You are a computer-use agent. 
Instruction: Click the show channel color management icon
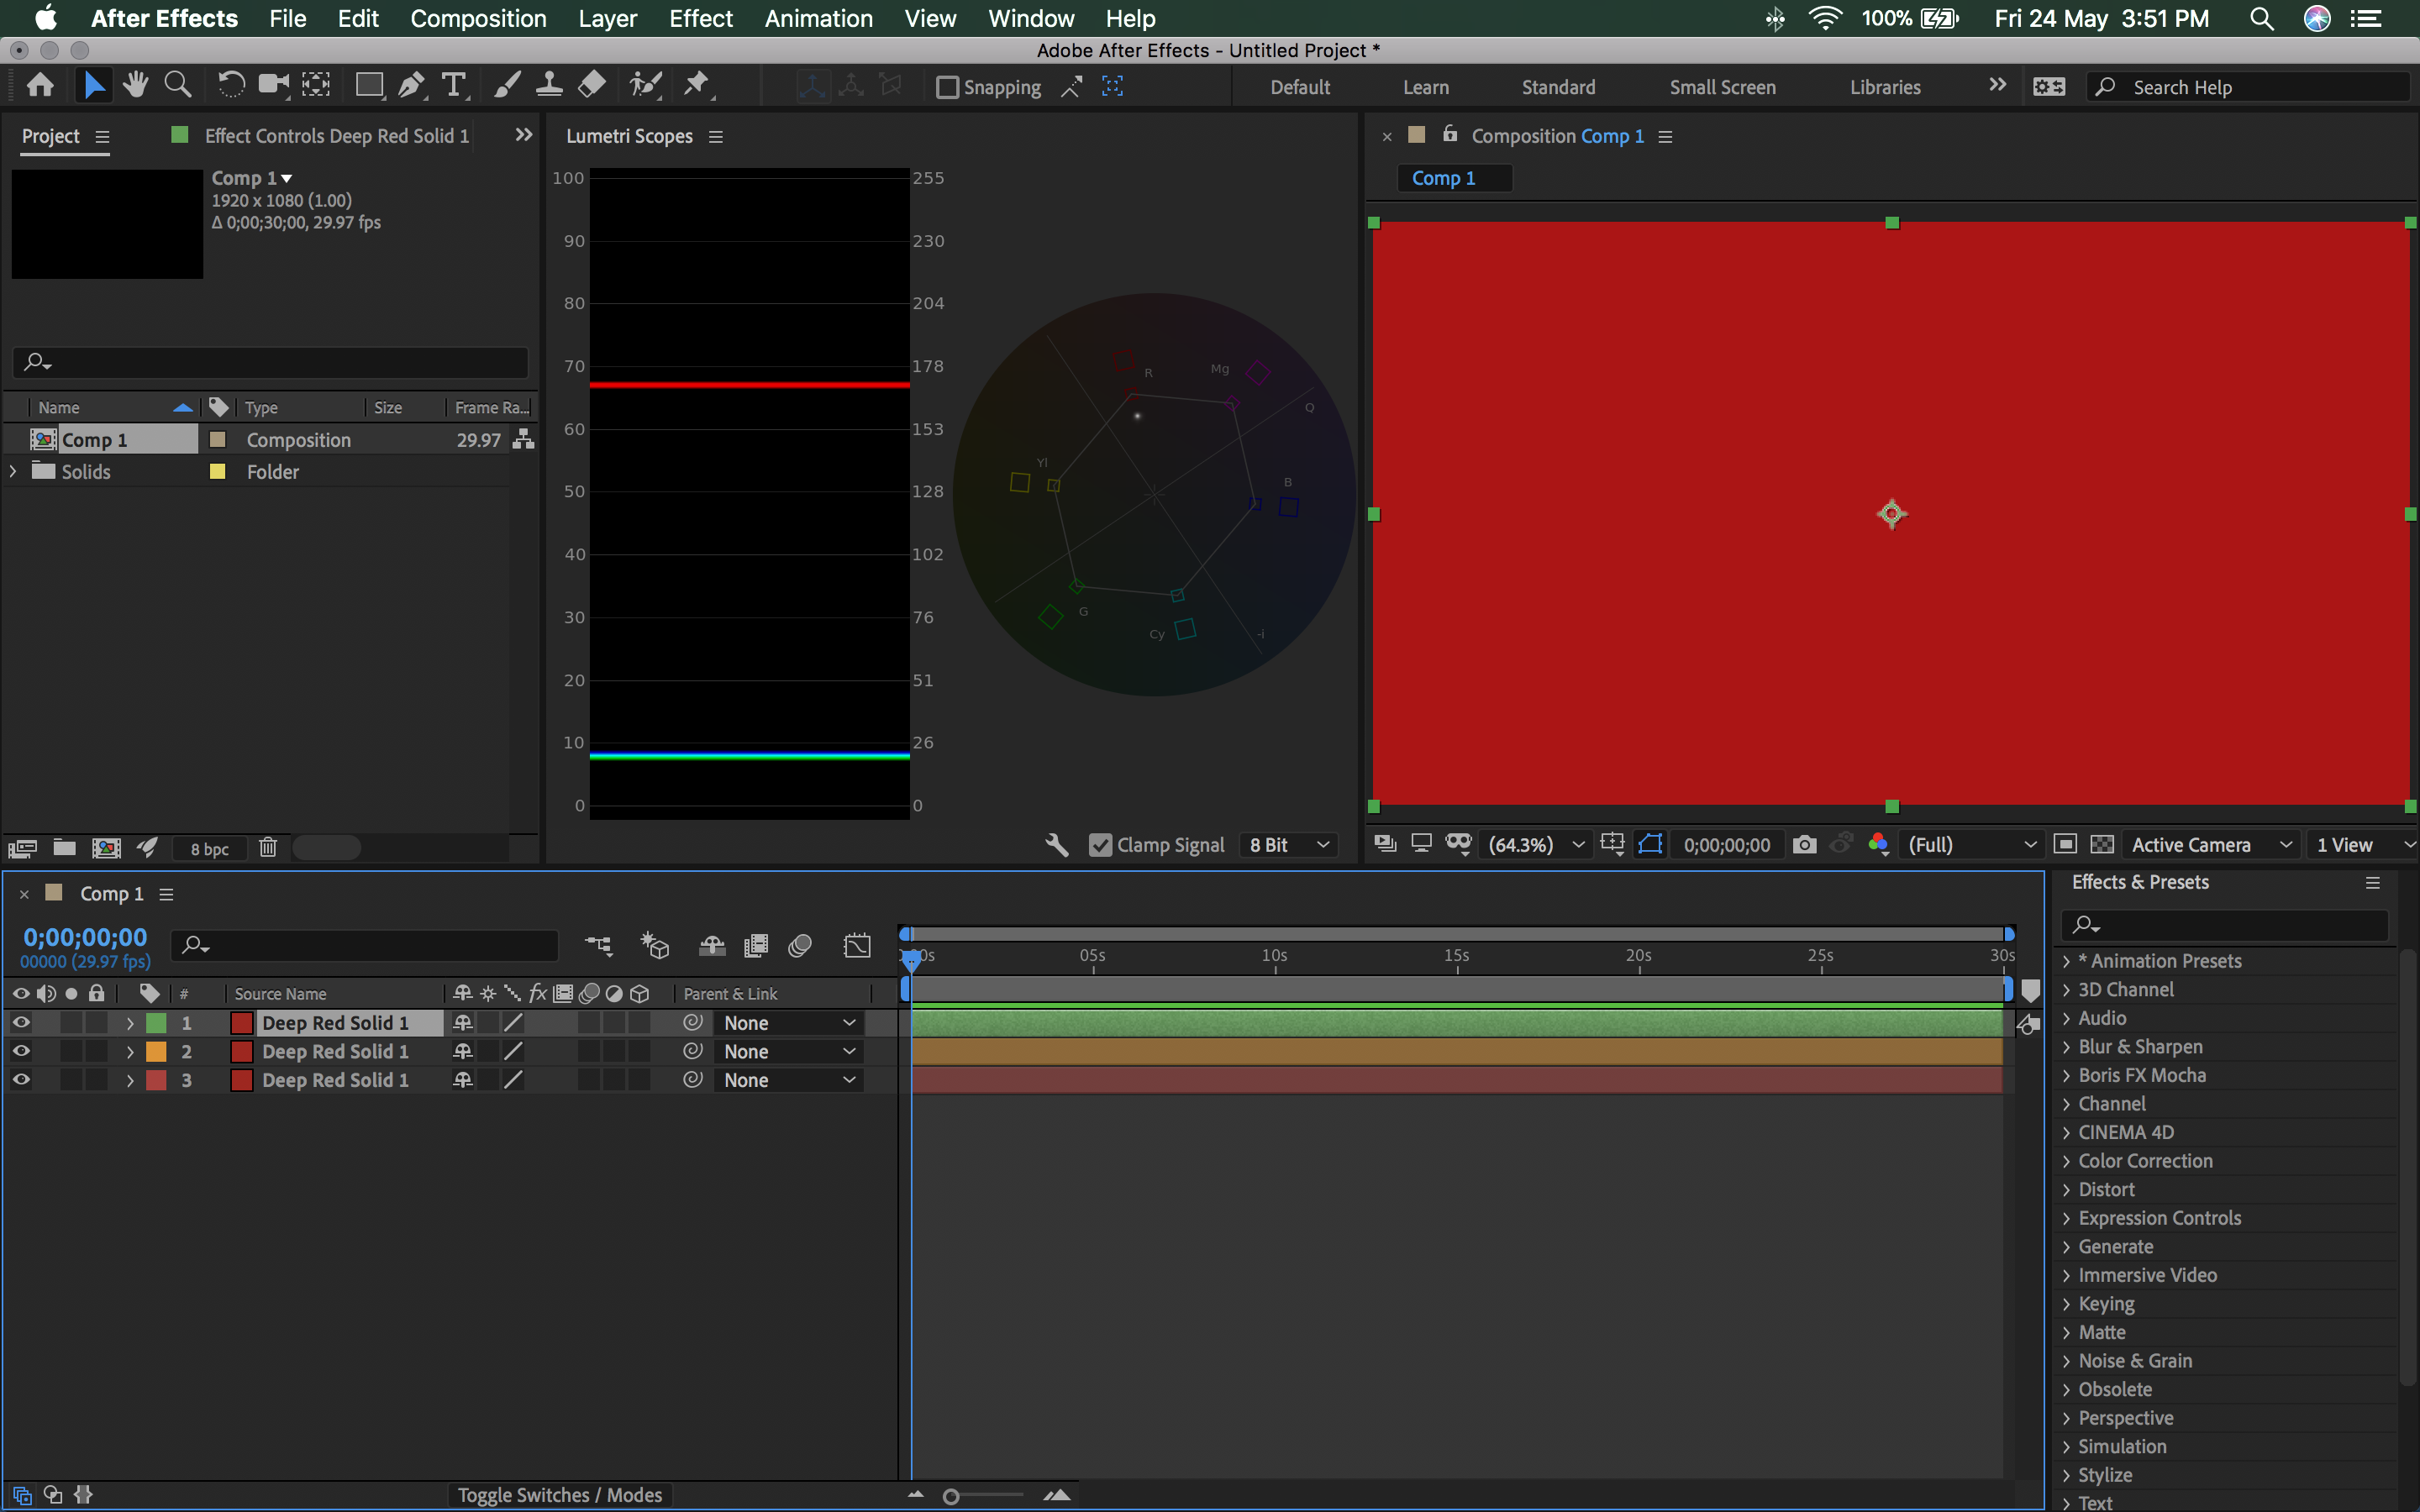[1878, 845]
